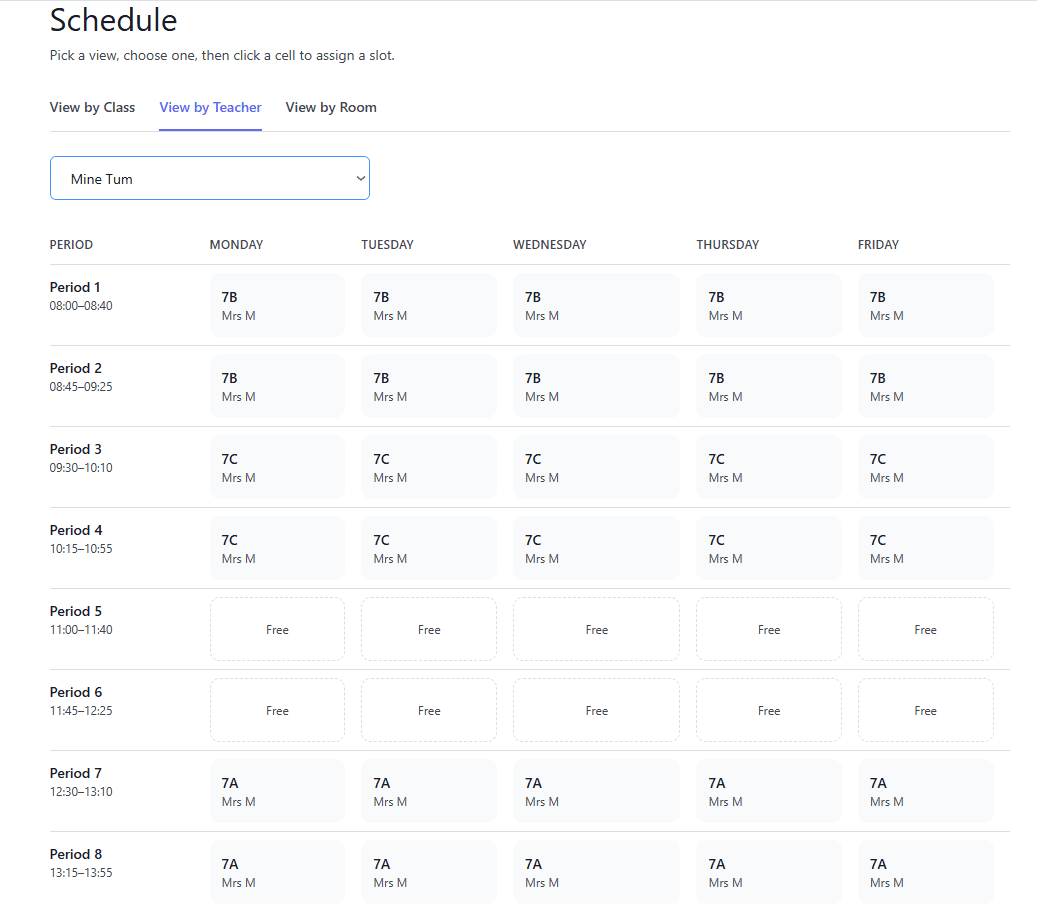Image resolution: width=1037 pixels, height=911 pixels.
Task: Click Thursday Period 2 7B cell
Action: (x=768, y=386)
